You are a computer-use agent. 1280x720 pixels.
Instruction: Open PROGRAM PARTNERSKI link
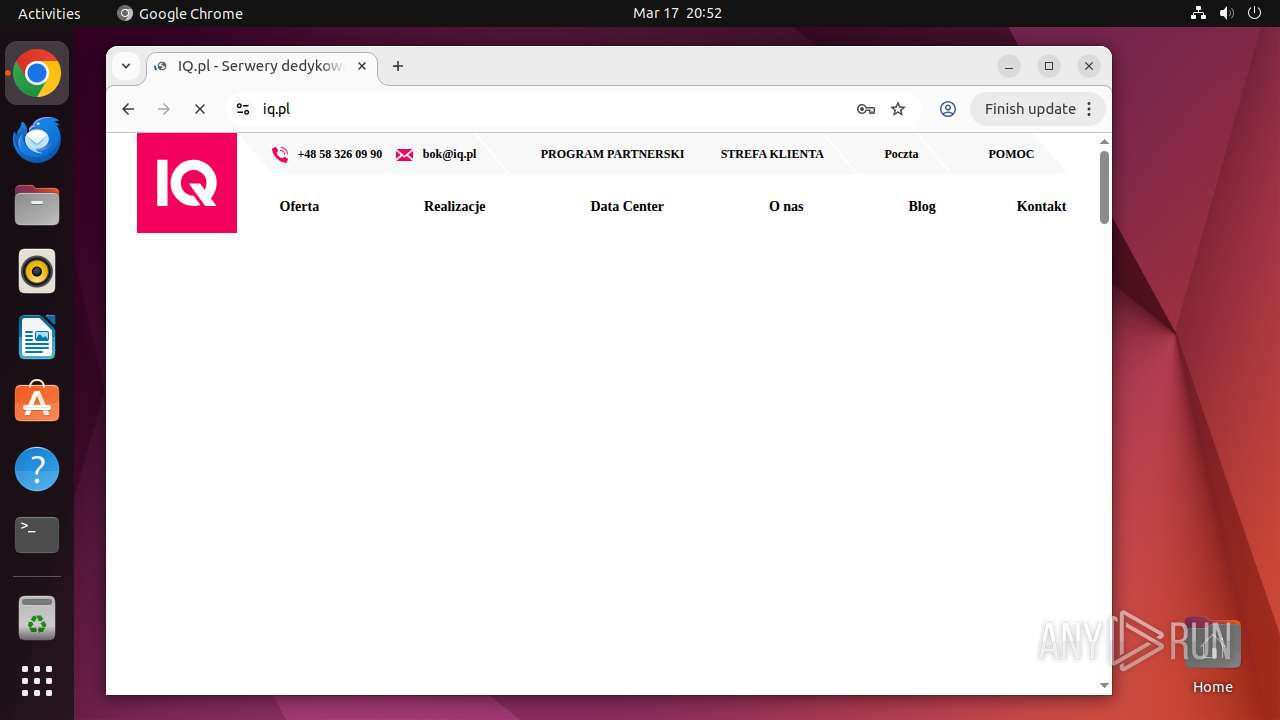(612, 154)
